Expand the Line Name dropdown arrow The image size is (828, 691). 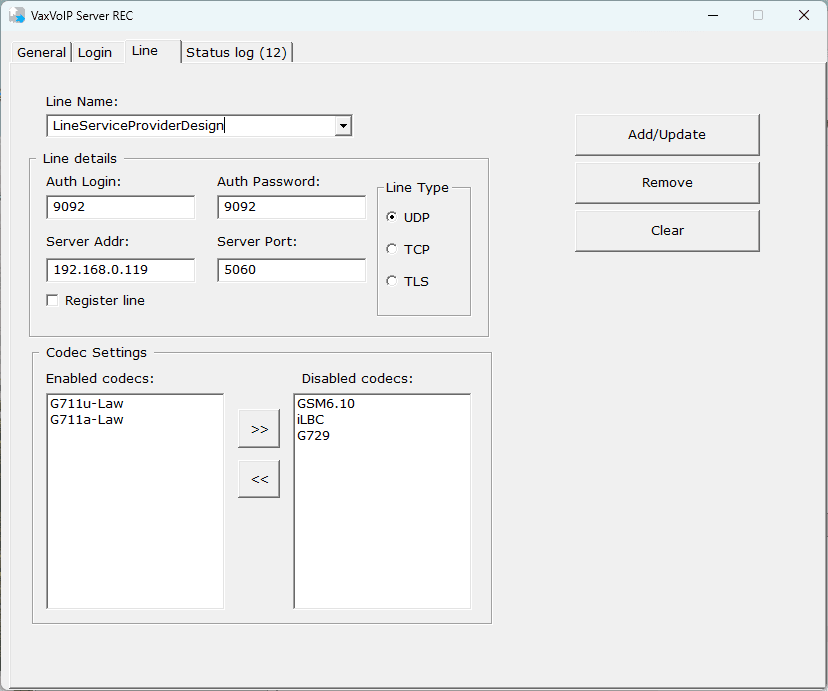pyautogui.click(x=343, y=126)
